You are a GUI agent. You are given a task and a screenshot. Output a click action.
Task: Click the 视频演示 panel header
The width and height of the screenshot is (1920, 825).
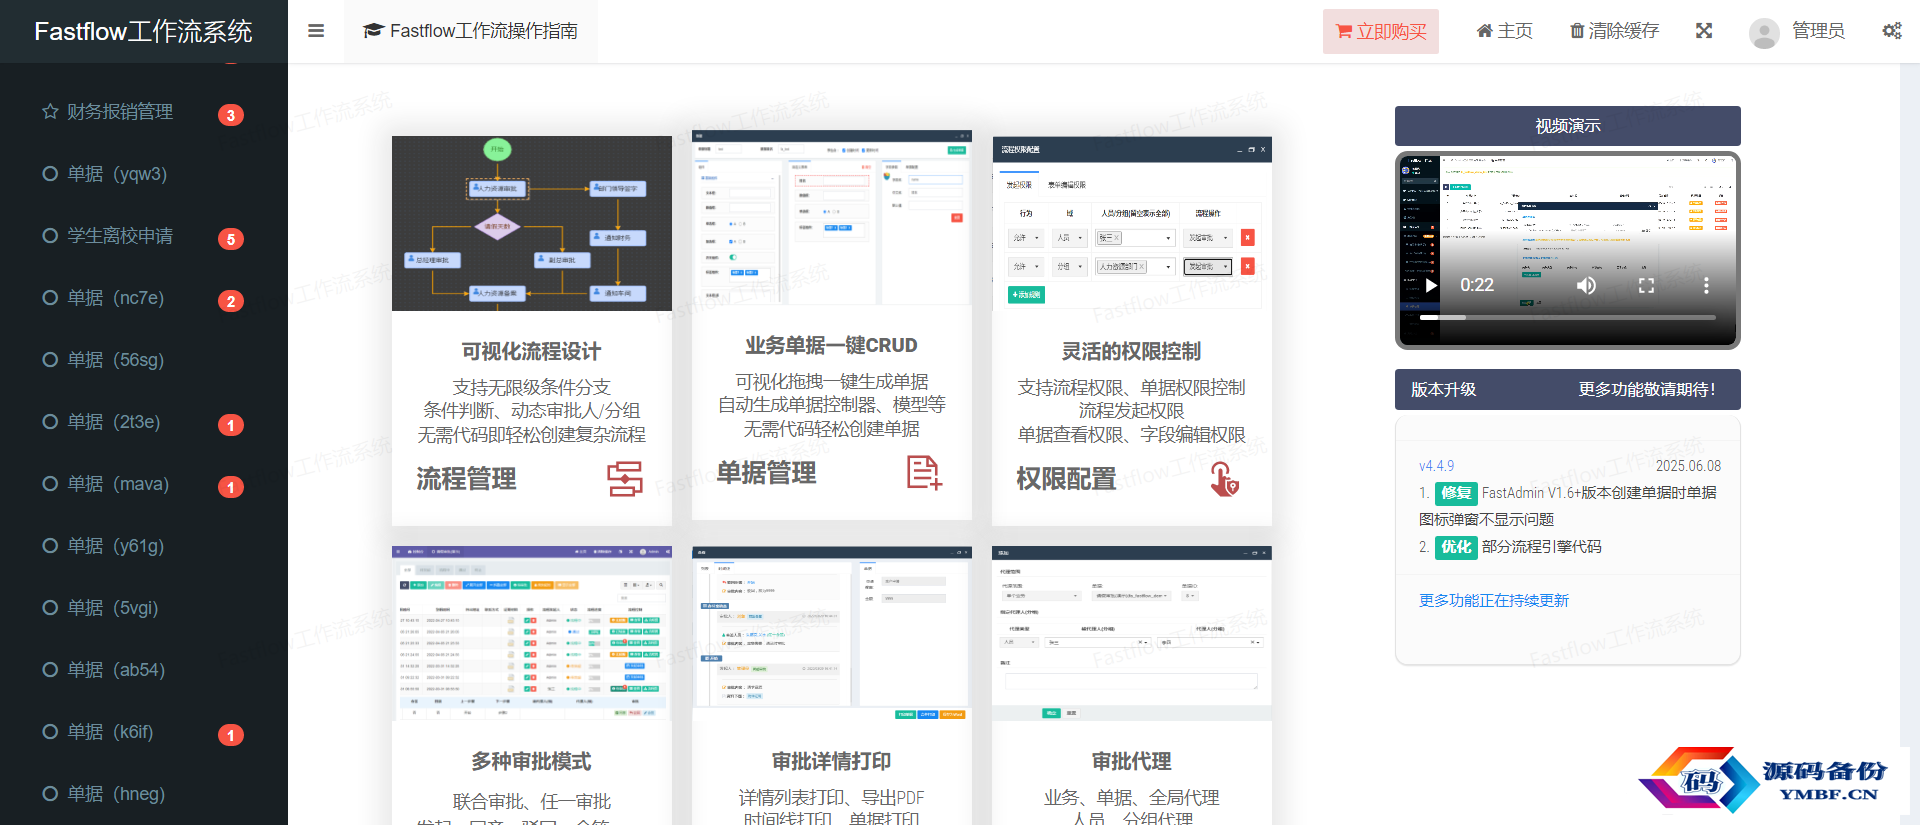(1568, 126)
